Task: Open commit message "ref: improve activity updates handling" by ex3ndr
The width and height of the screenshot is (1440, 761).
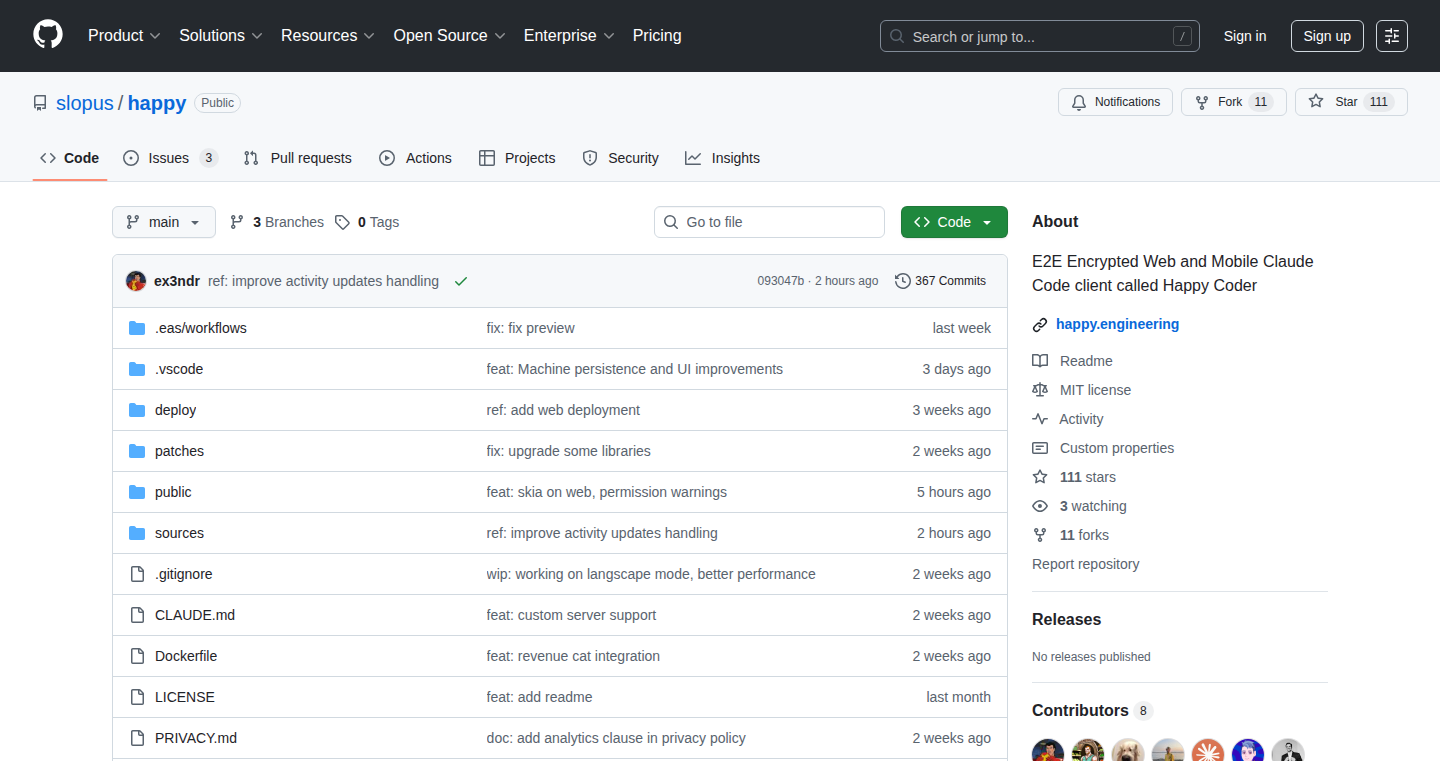Action: pyautogui.click(x=323, y=281)
